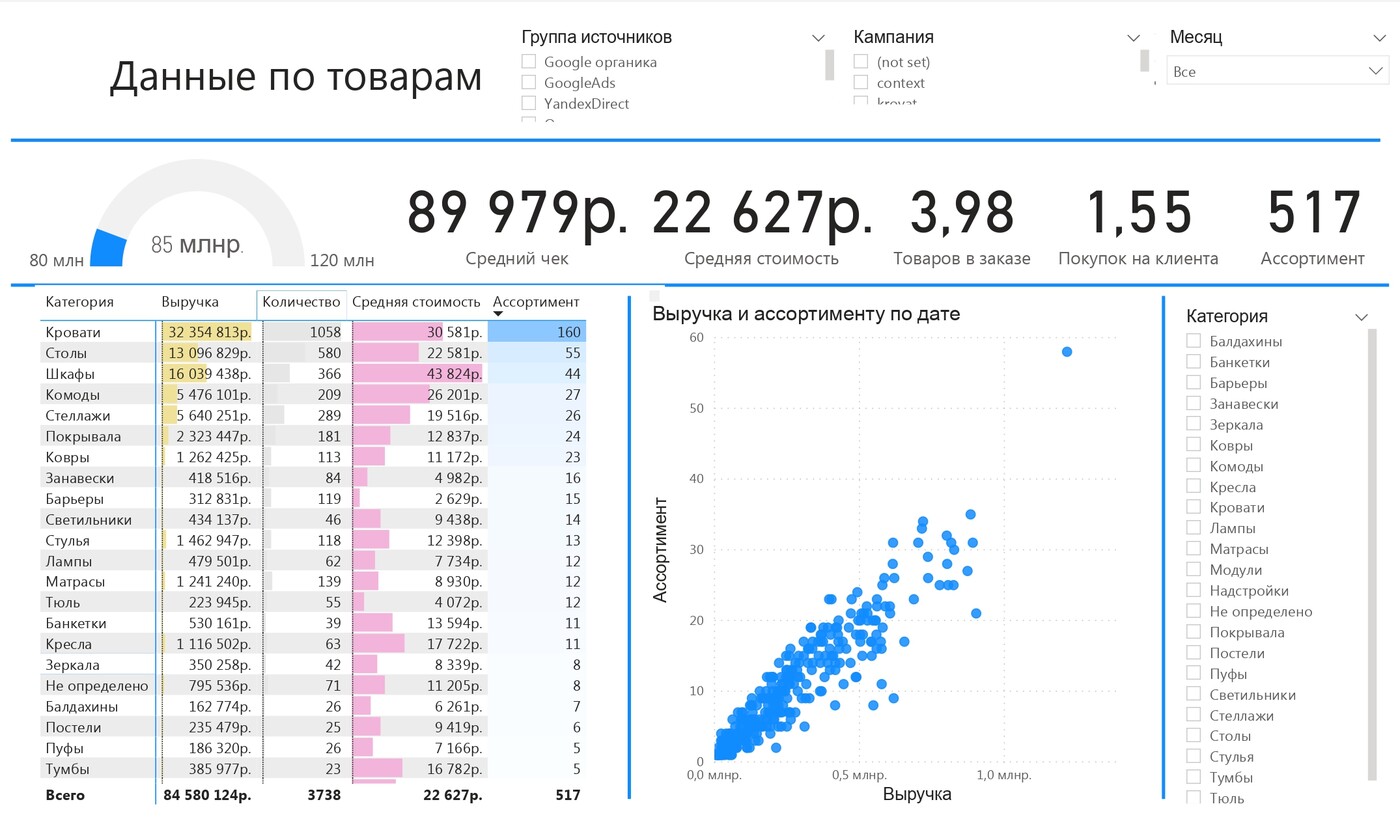Click the Категория slicer vertical scrollbar

[1371, 550]
